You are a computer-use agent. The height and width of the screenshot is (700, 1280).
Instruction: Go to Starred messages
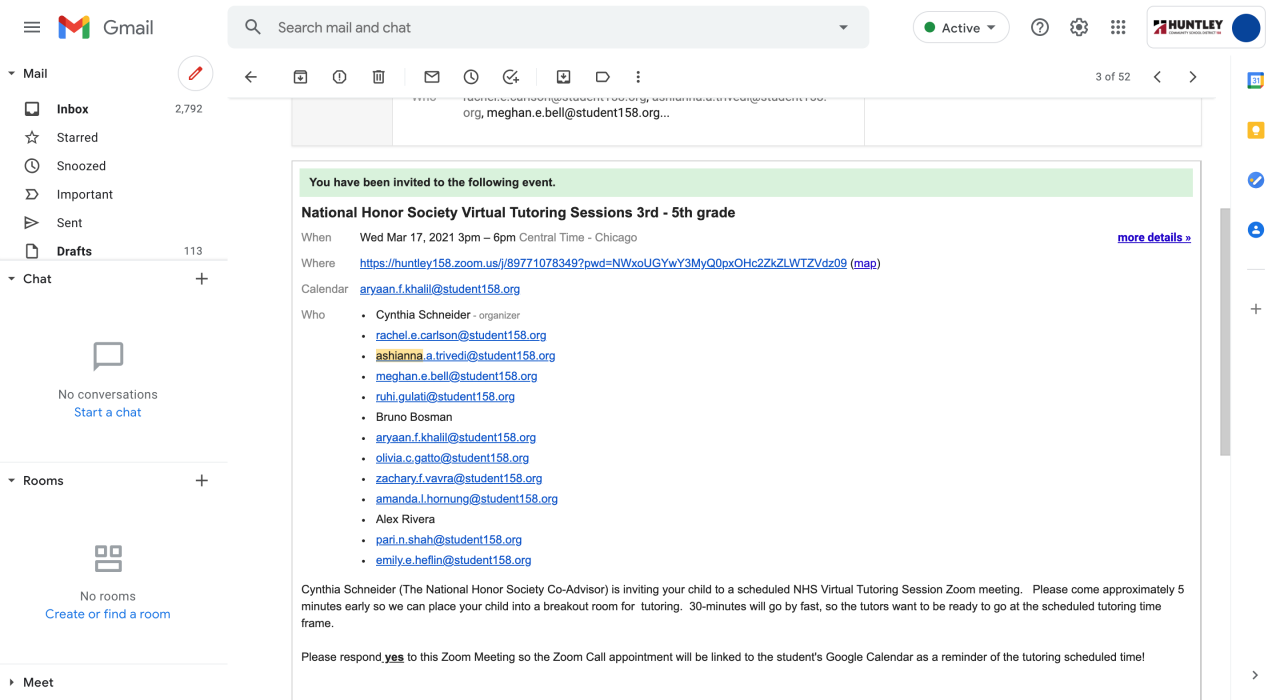tap(77, 137)
